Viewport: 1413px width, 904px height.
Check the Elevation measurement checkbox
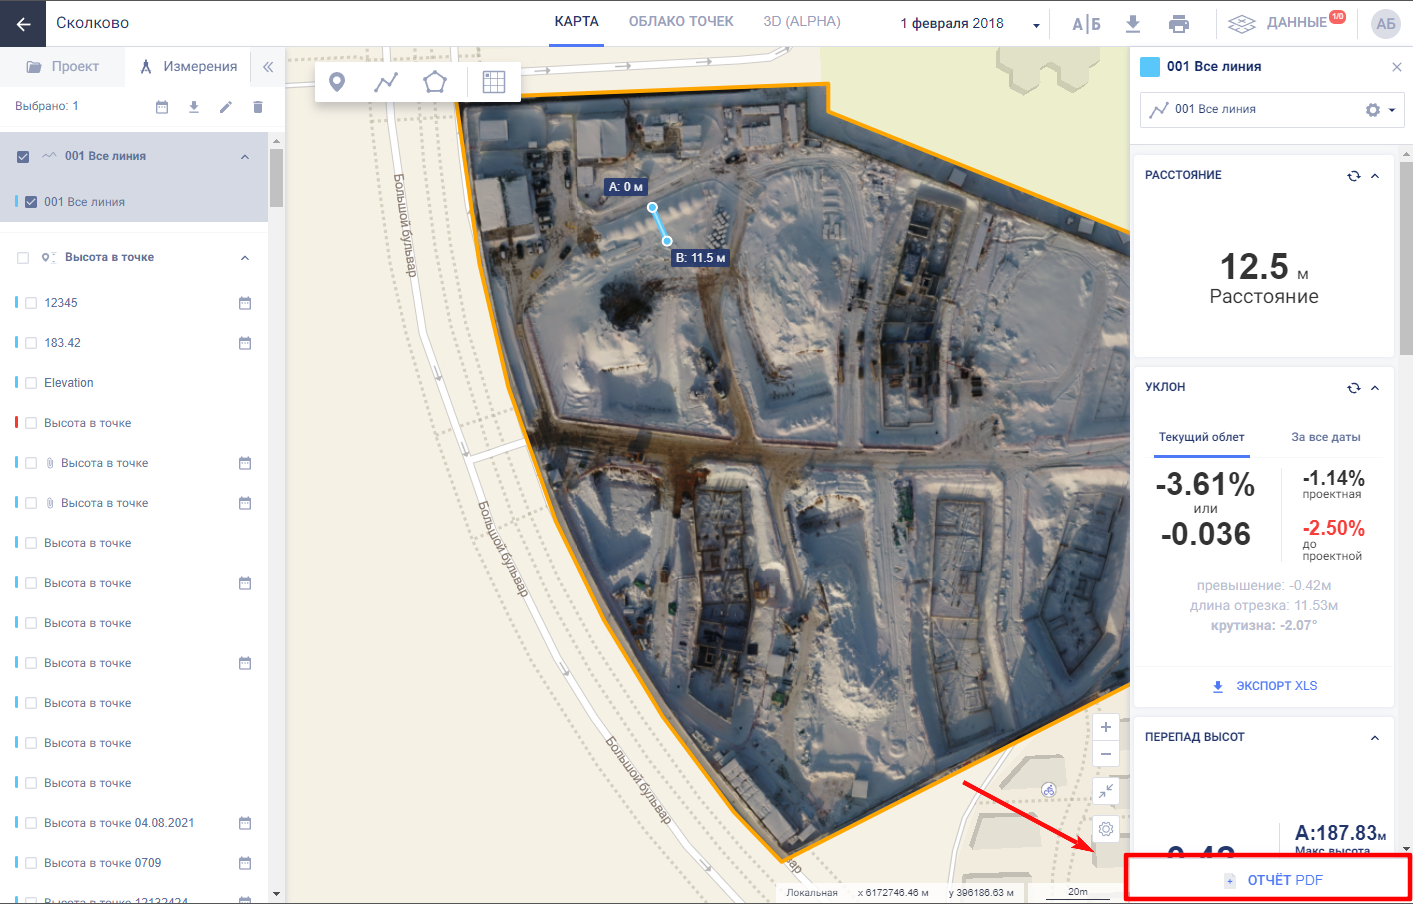pyautogui.click(x=31, y=383)
